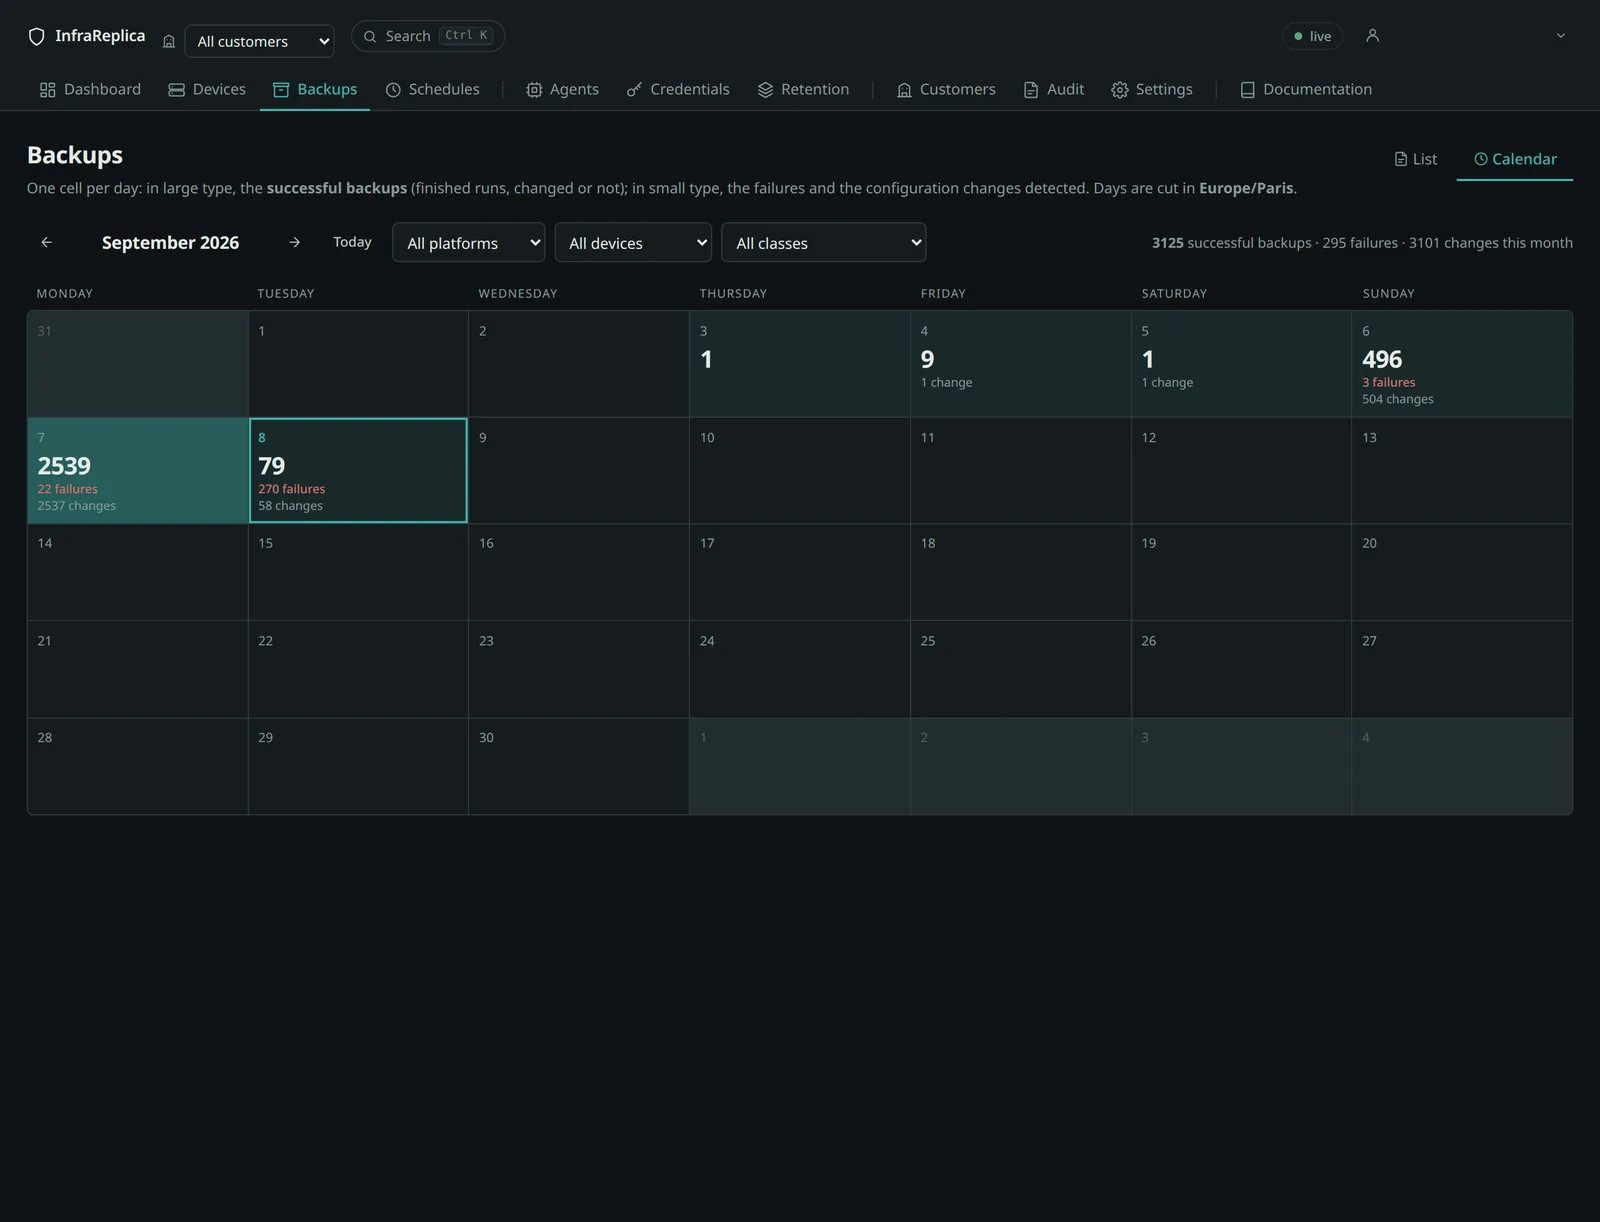The image size is (1600, 1222).
Task: Click the 'Europe/Paris' timezone text
Action: click(x=1246, y=188)
